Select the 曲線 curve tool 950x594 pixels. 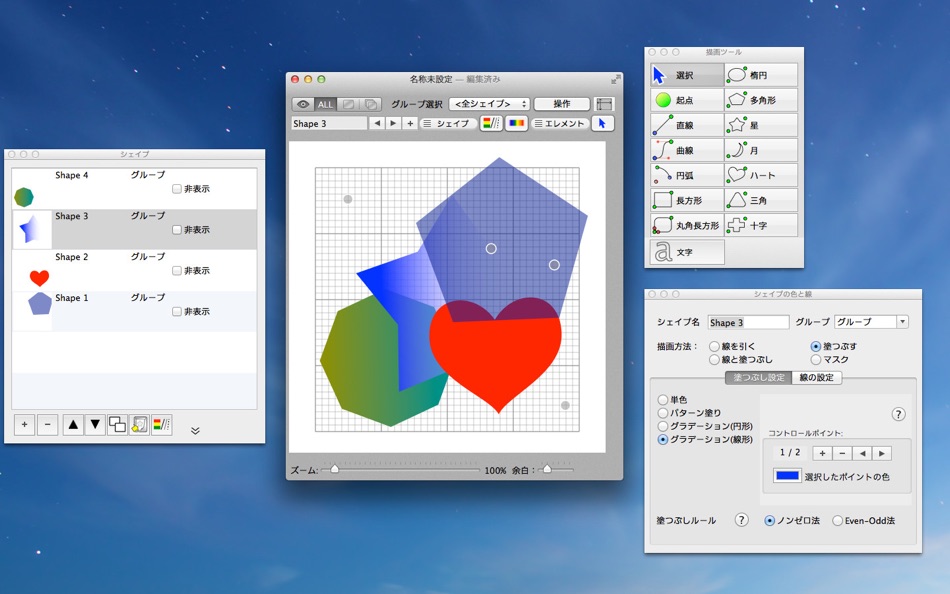(687, 150)
